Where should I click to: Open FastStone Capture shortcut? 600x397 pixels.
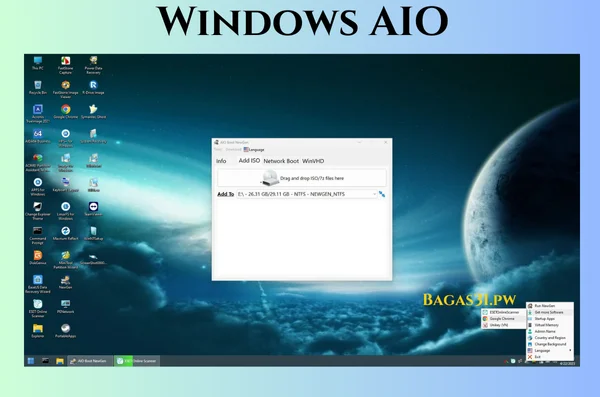click(65, 65)
